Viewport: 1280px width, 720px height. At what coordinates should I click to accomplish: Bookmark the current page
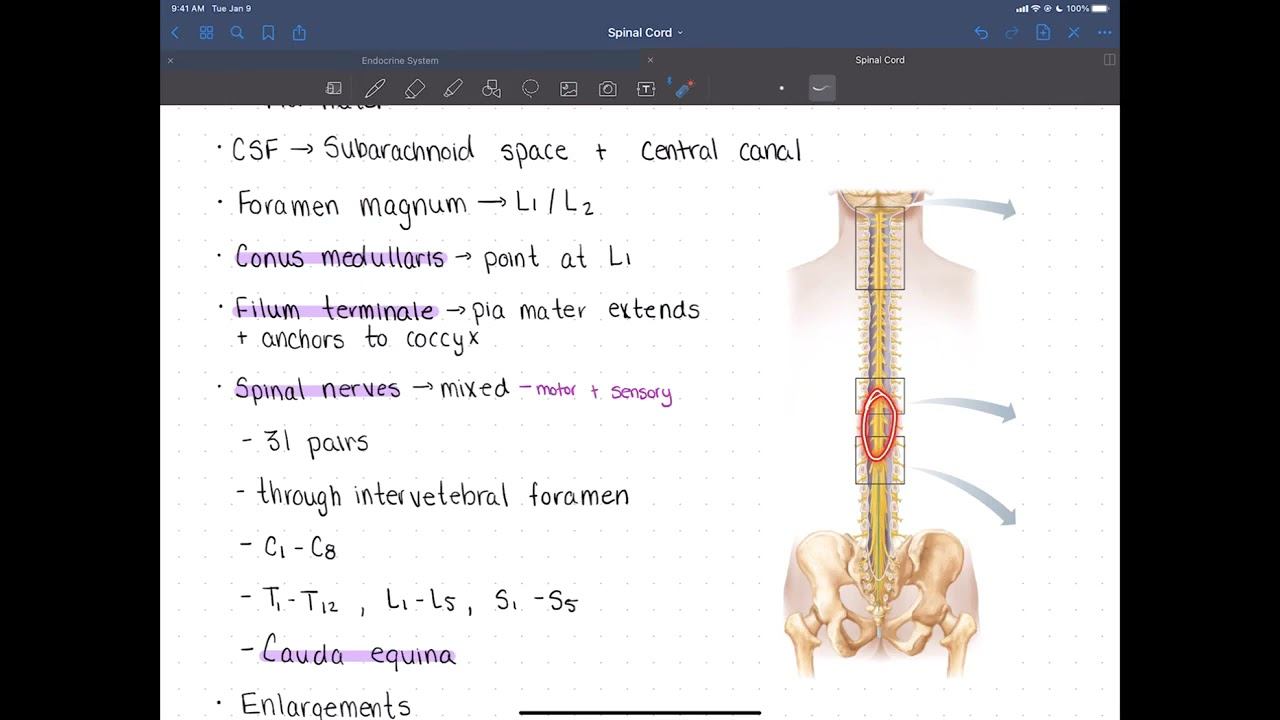[268, 33]
